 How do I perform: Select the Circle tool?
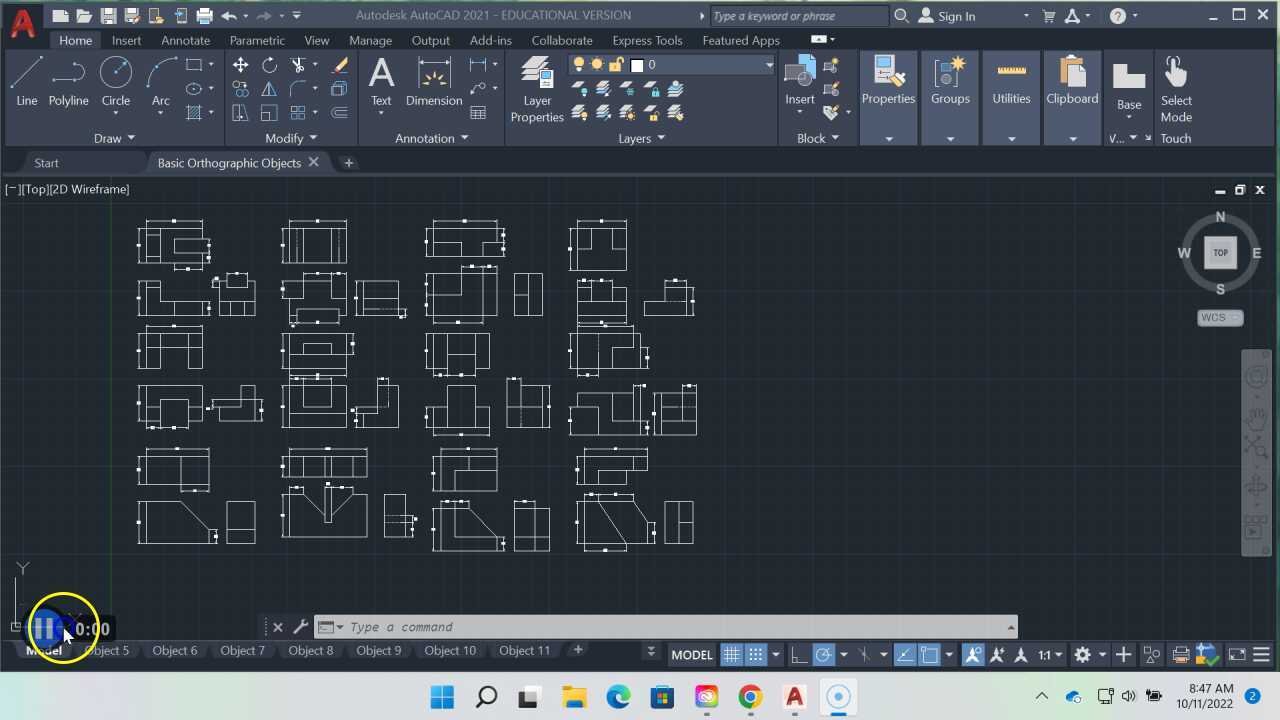point(116,80)
